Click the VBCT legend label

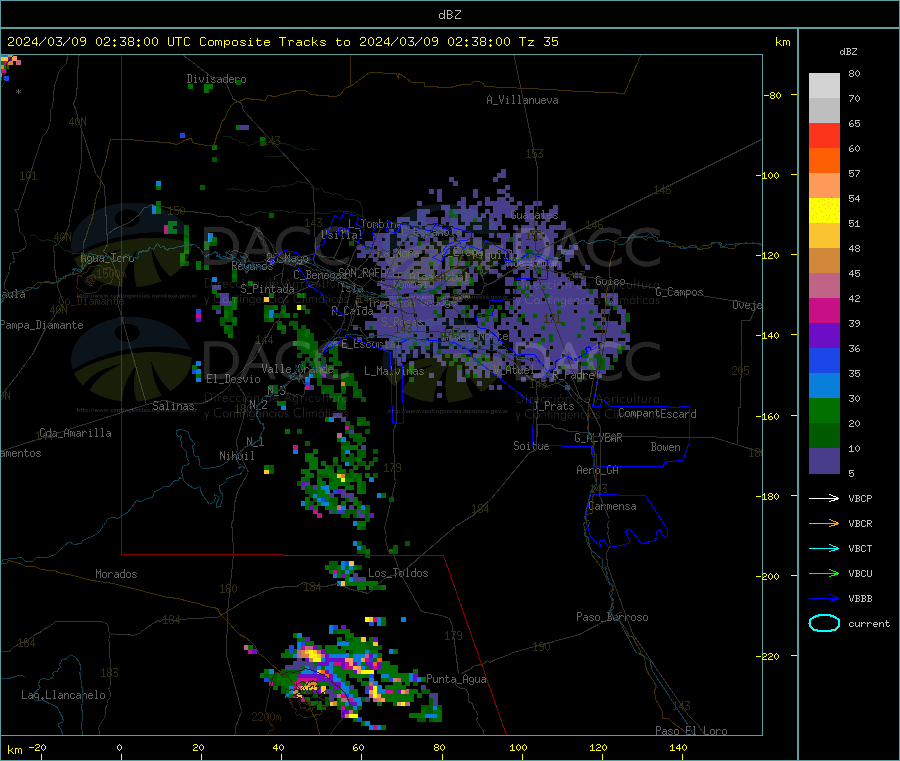point(860,548)
